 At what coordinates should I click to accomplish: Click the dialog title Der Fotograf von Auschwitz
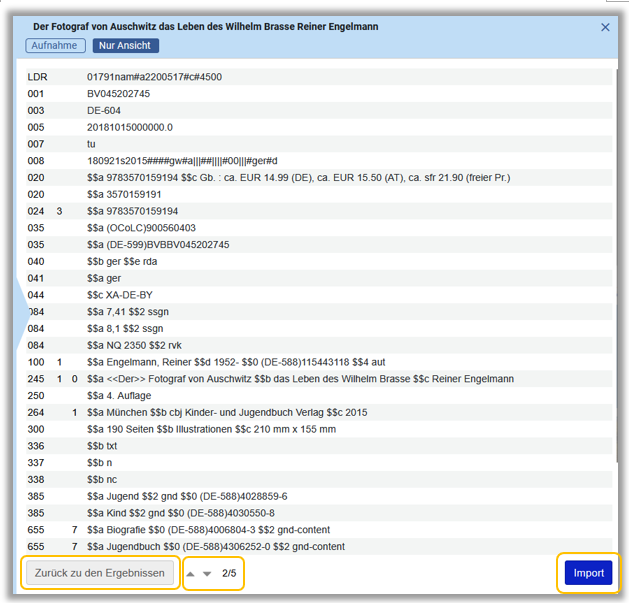point(205,27)
